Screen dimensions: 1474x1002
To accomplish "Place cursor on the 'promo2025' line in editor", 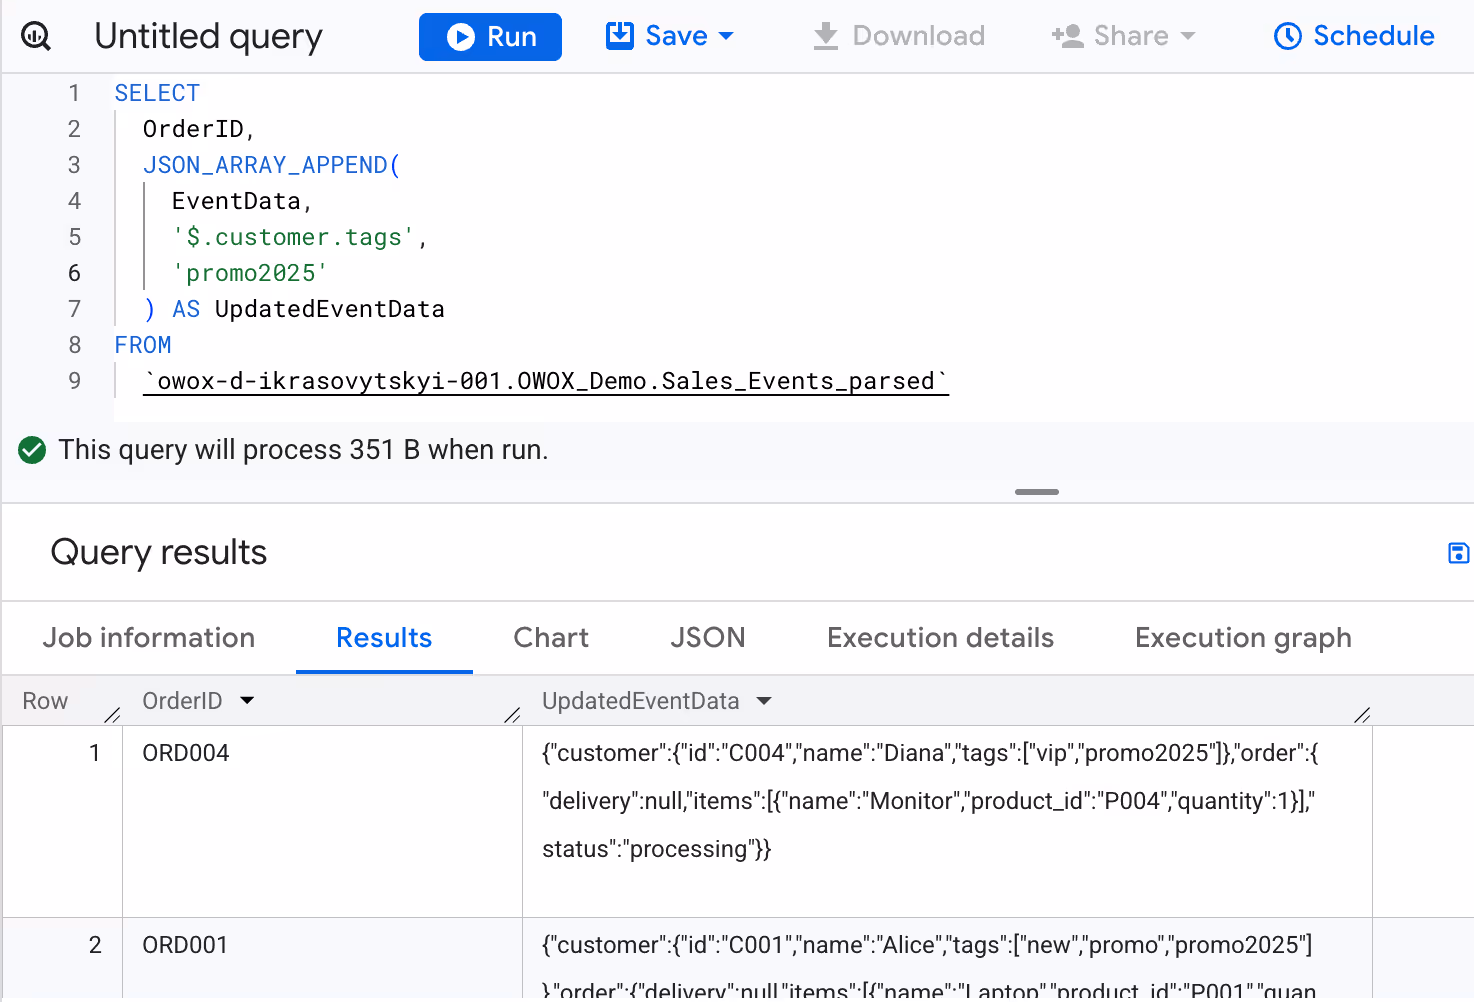I will 250,273.
